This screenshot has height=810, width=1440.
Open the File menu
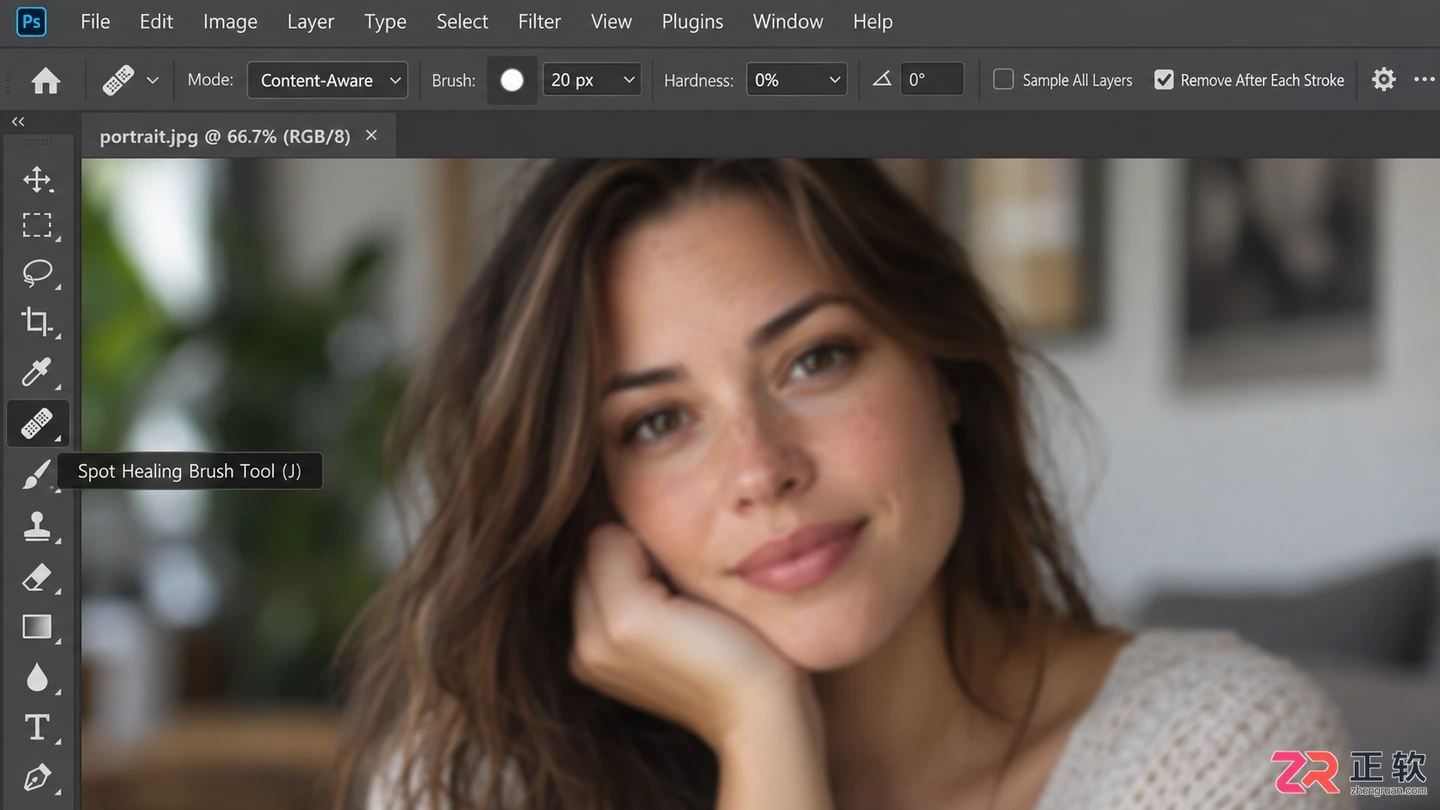click(95, 21)
